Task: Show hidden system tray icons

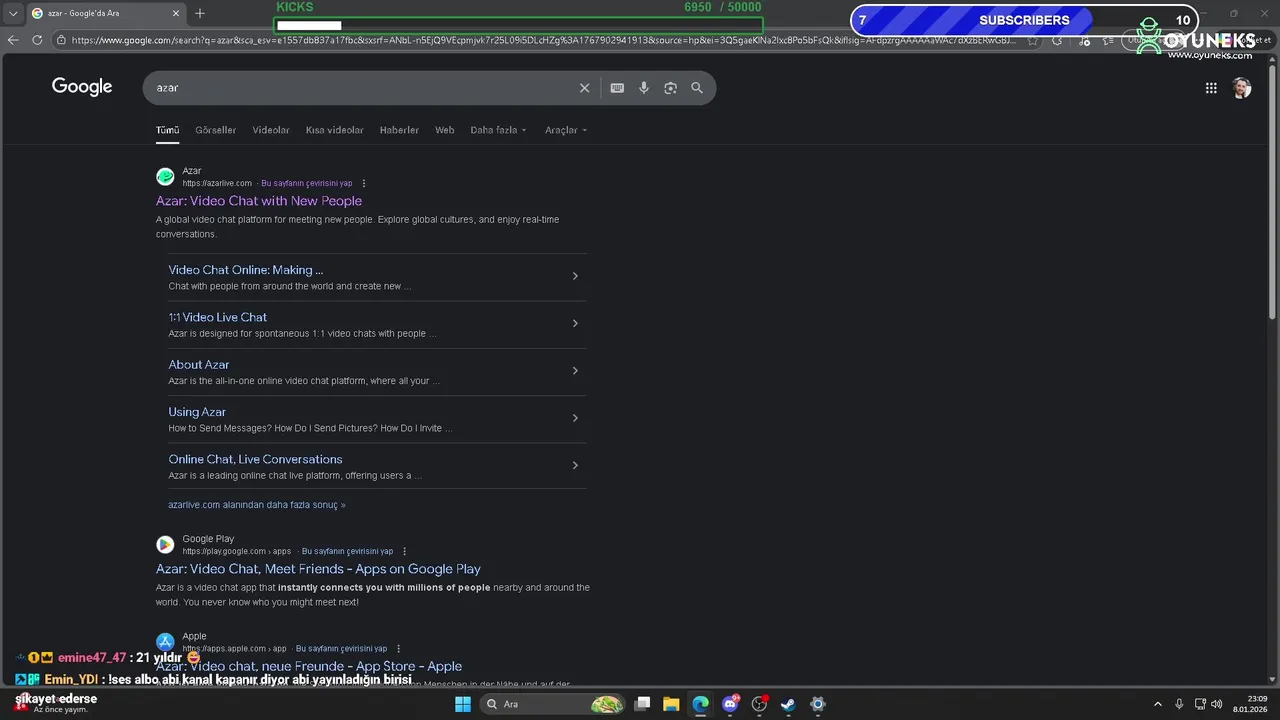Action: click(1158, 704)
